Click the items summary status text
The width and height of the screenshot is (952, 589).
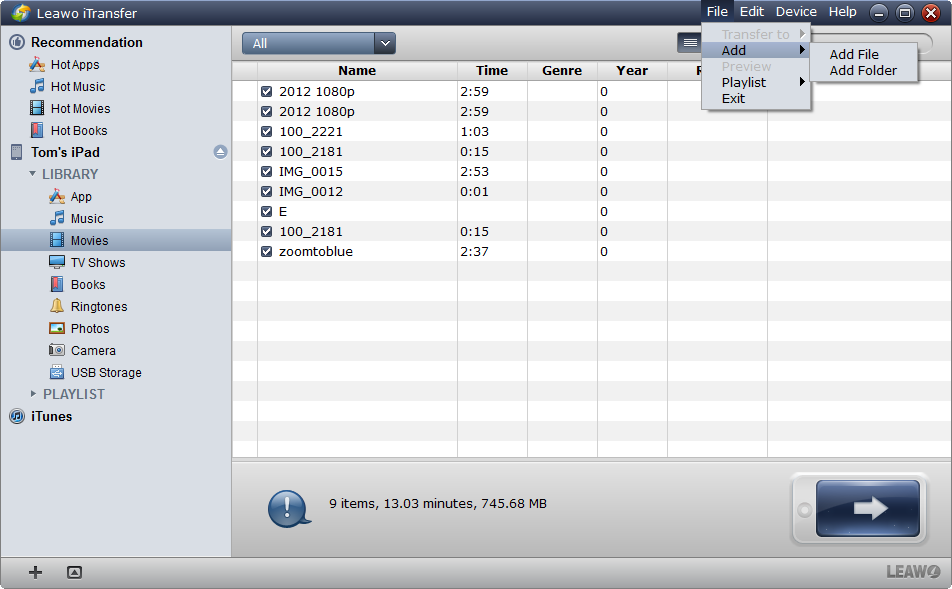(x=438, y=504)
